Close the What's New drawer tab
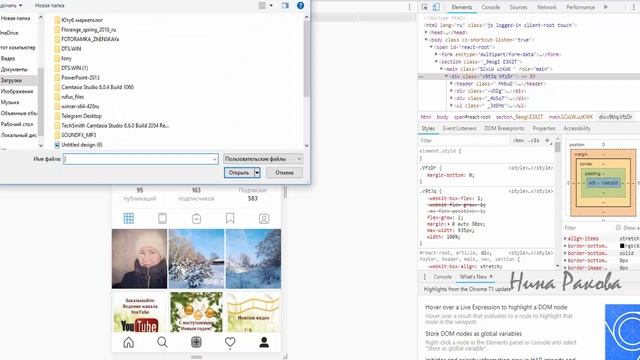640x360 pixels. (x=491, y=276)
